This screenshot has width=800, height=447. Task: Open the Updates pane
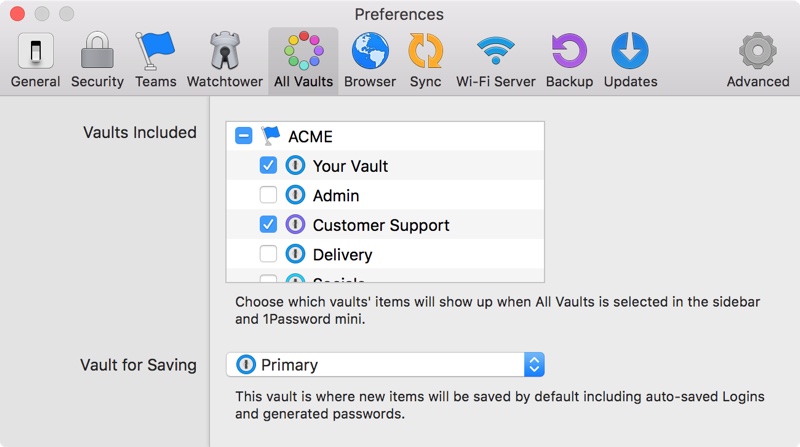(630, 60)
